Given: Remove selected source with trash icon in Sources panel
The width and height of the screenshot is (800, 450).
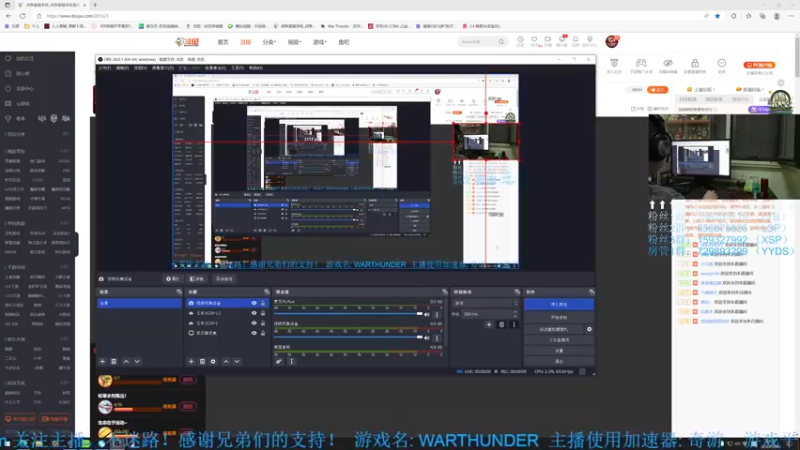Looking at the screenshot, I should point(202,361).
